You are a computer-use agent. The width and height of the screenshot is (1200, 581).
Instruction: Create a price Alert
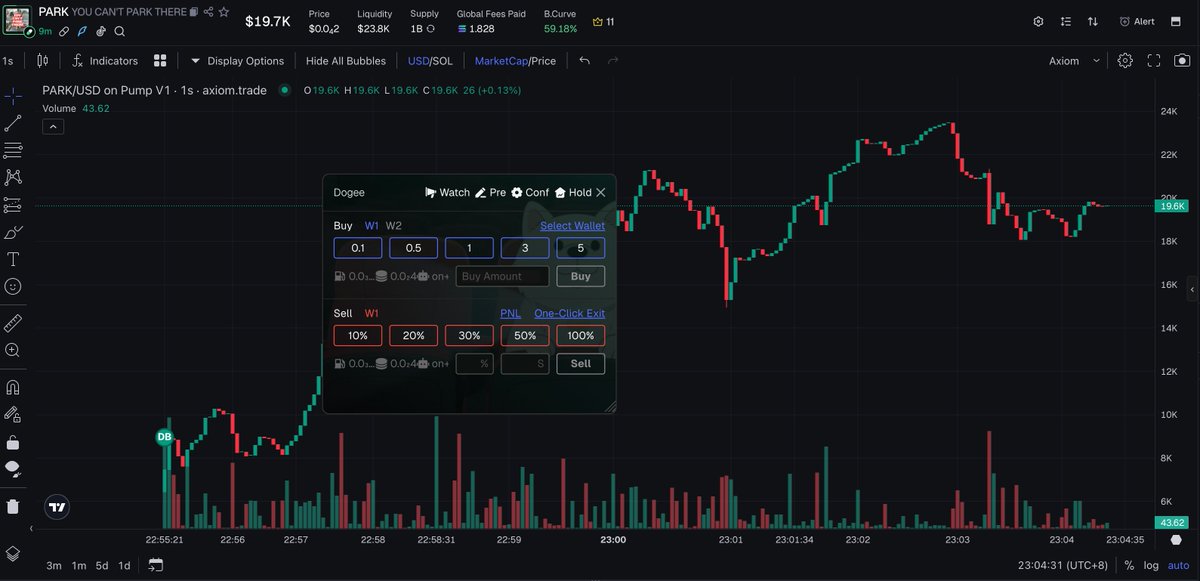1137,21
